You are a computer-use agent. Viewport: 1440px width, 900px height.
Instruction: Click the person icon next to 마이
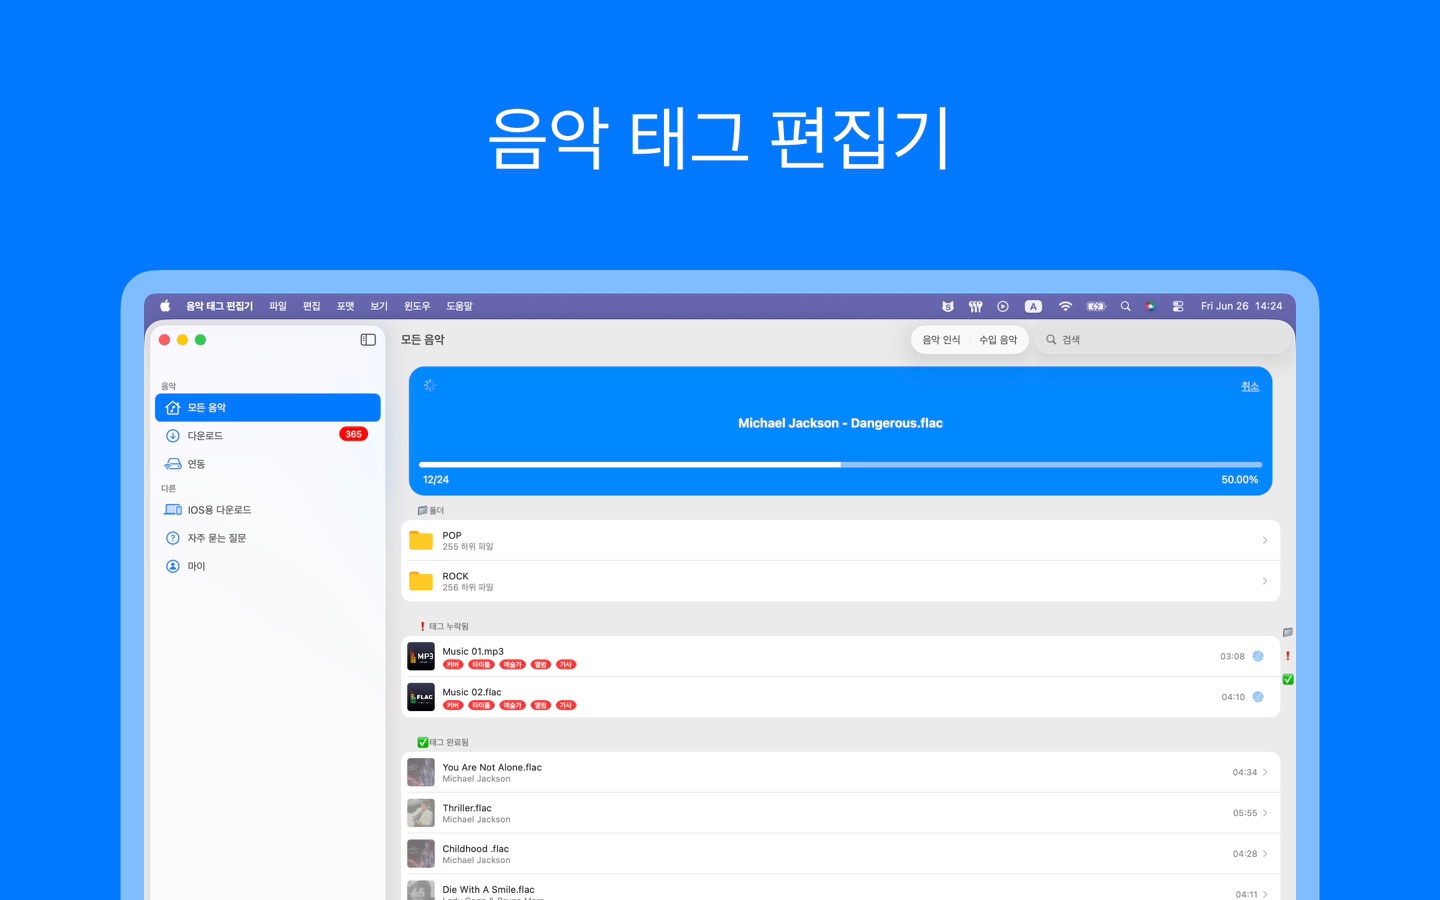(x=173, y=566)
